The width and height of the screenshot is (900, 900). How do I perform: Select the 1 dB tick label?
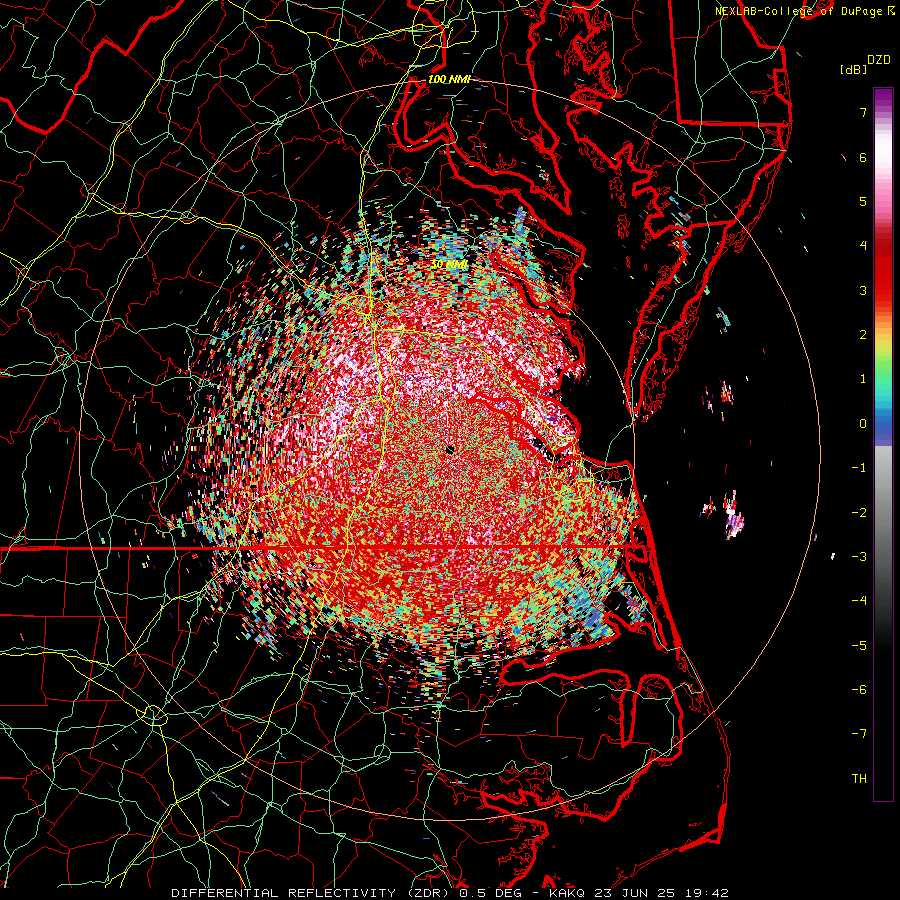(863, 379)
